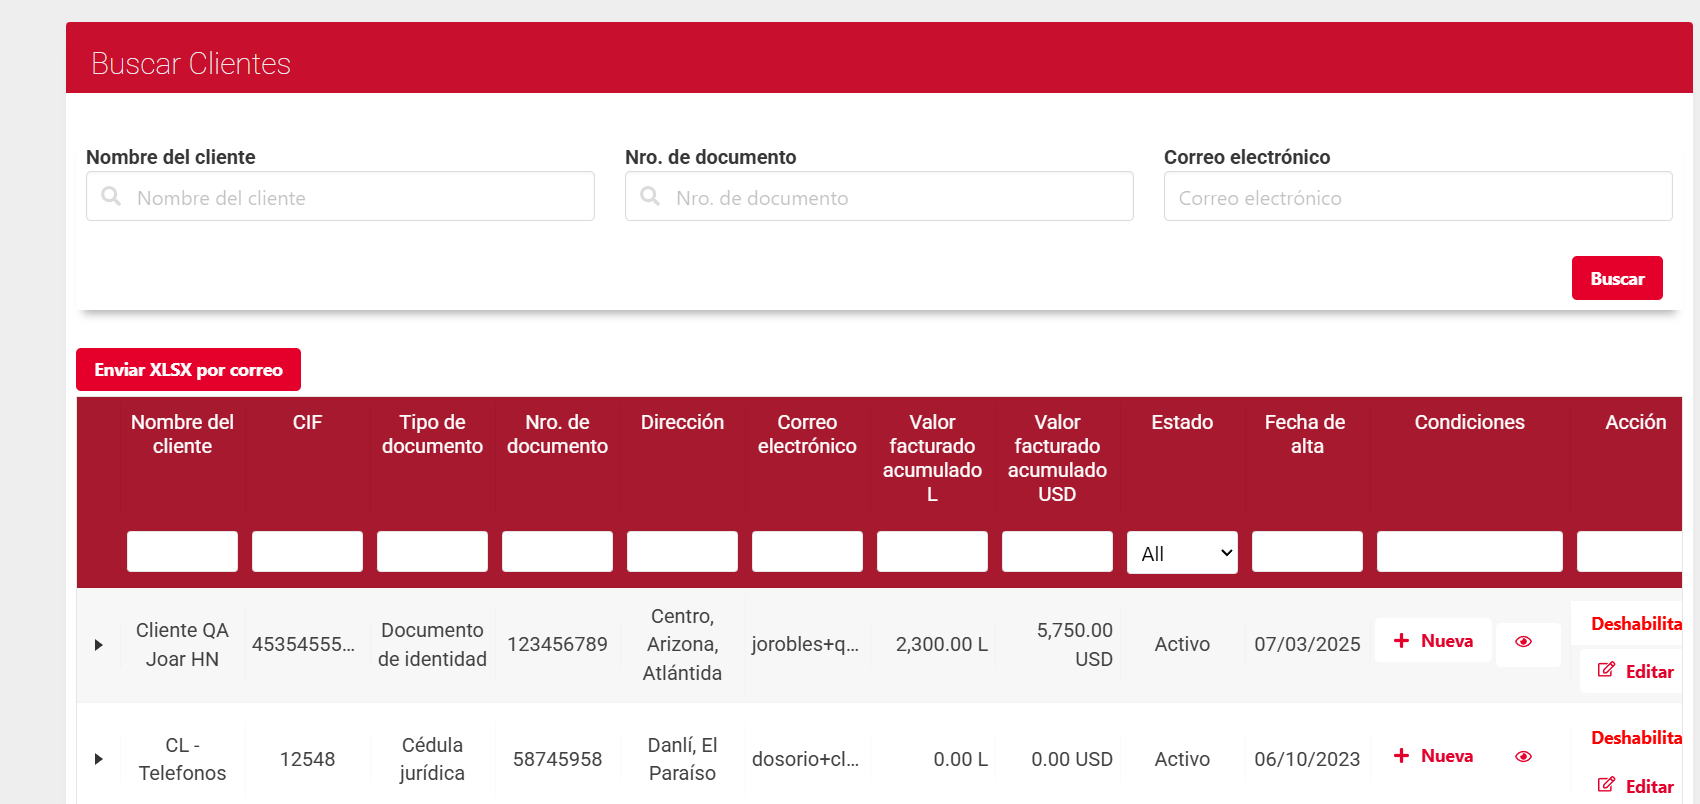Deshabilitar the CL - Telefonos client
Screen dimensions: 1700x804
click(1635, 738)
